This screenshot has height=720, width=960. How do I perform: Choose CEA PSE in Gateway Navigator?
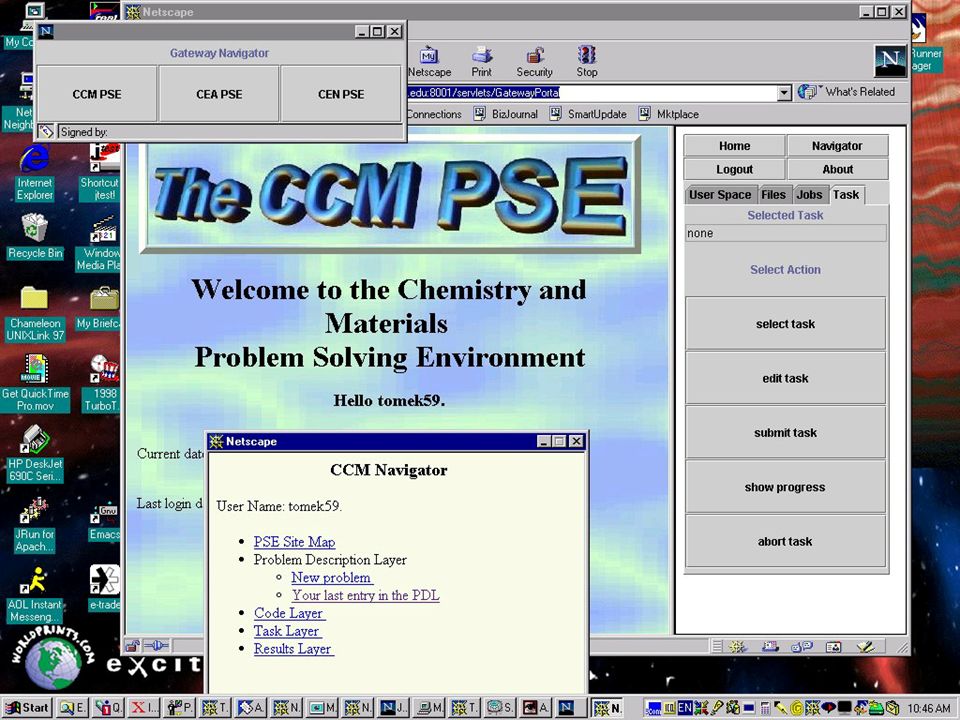click(219, 94)
